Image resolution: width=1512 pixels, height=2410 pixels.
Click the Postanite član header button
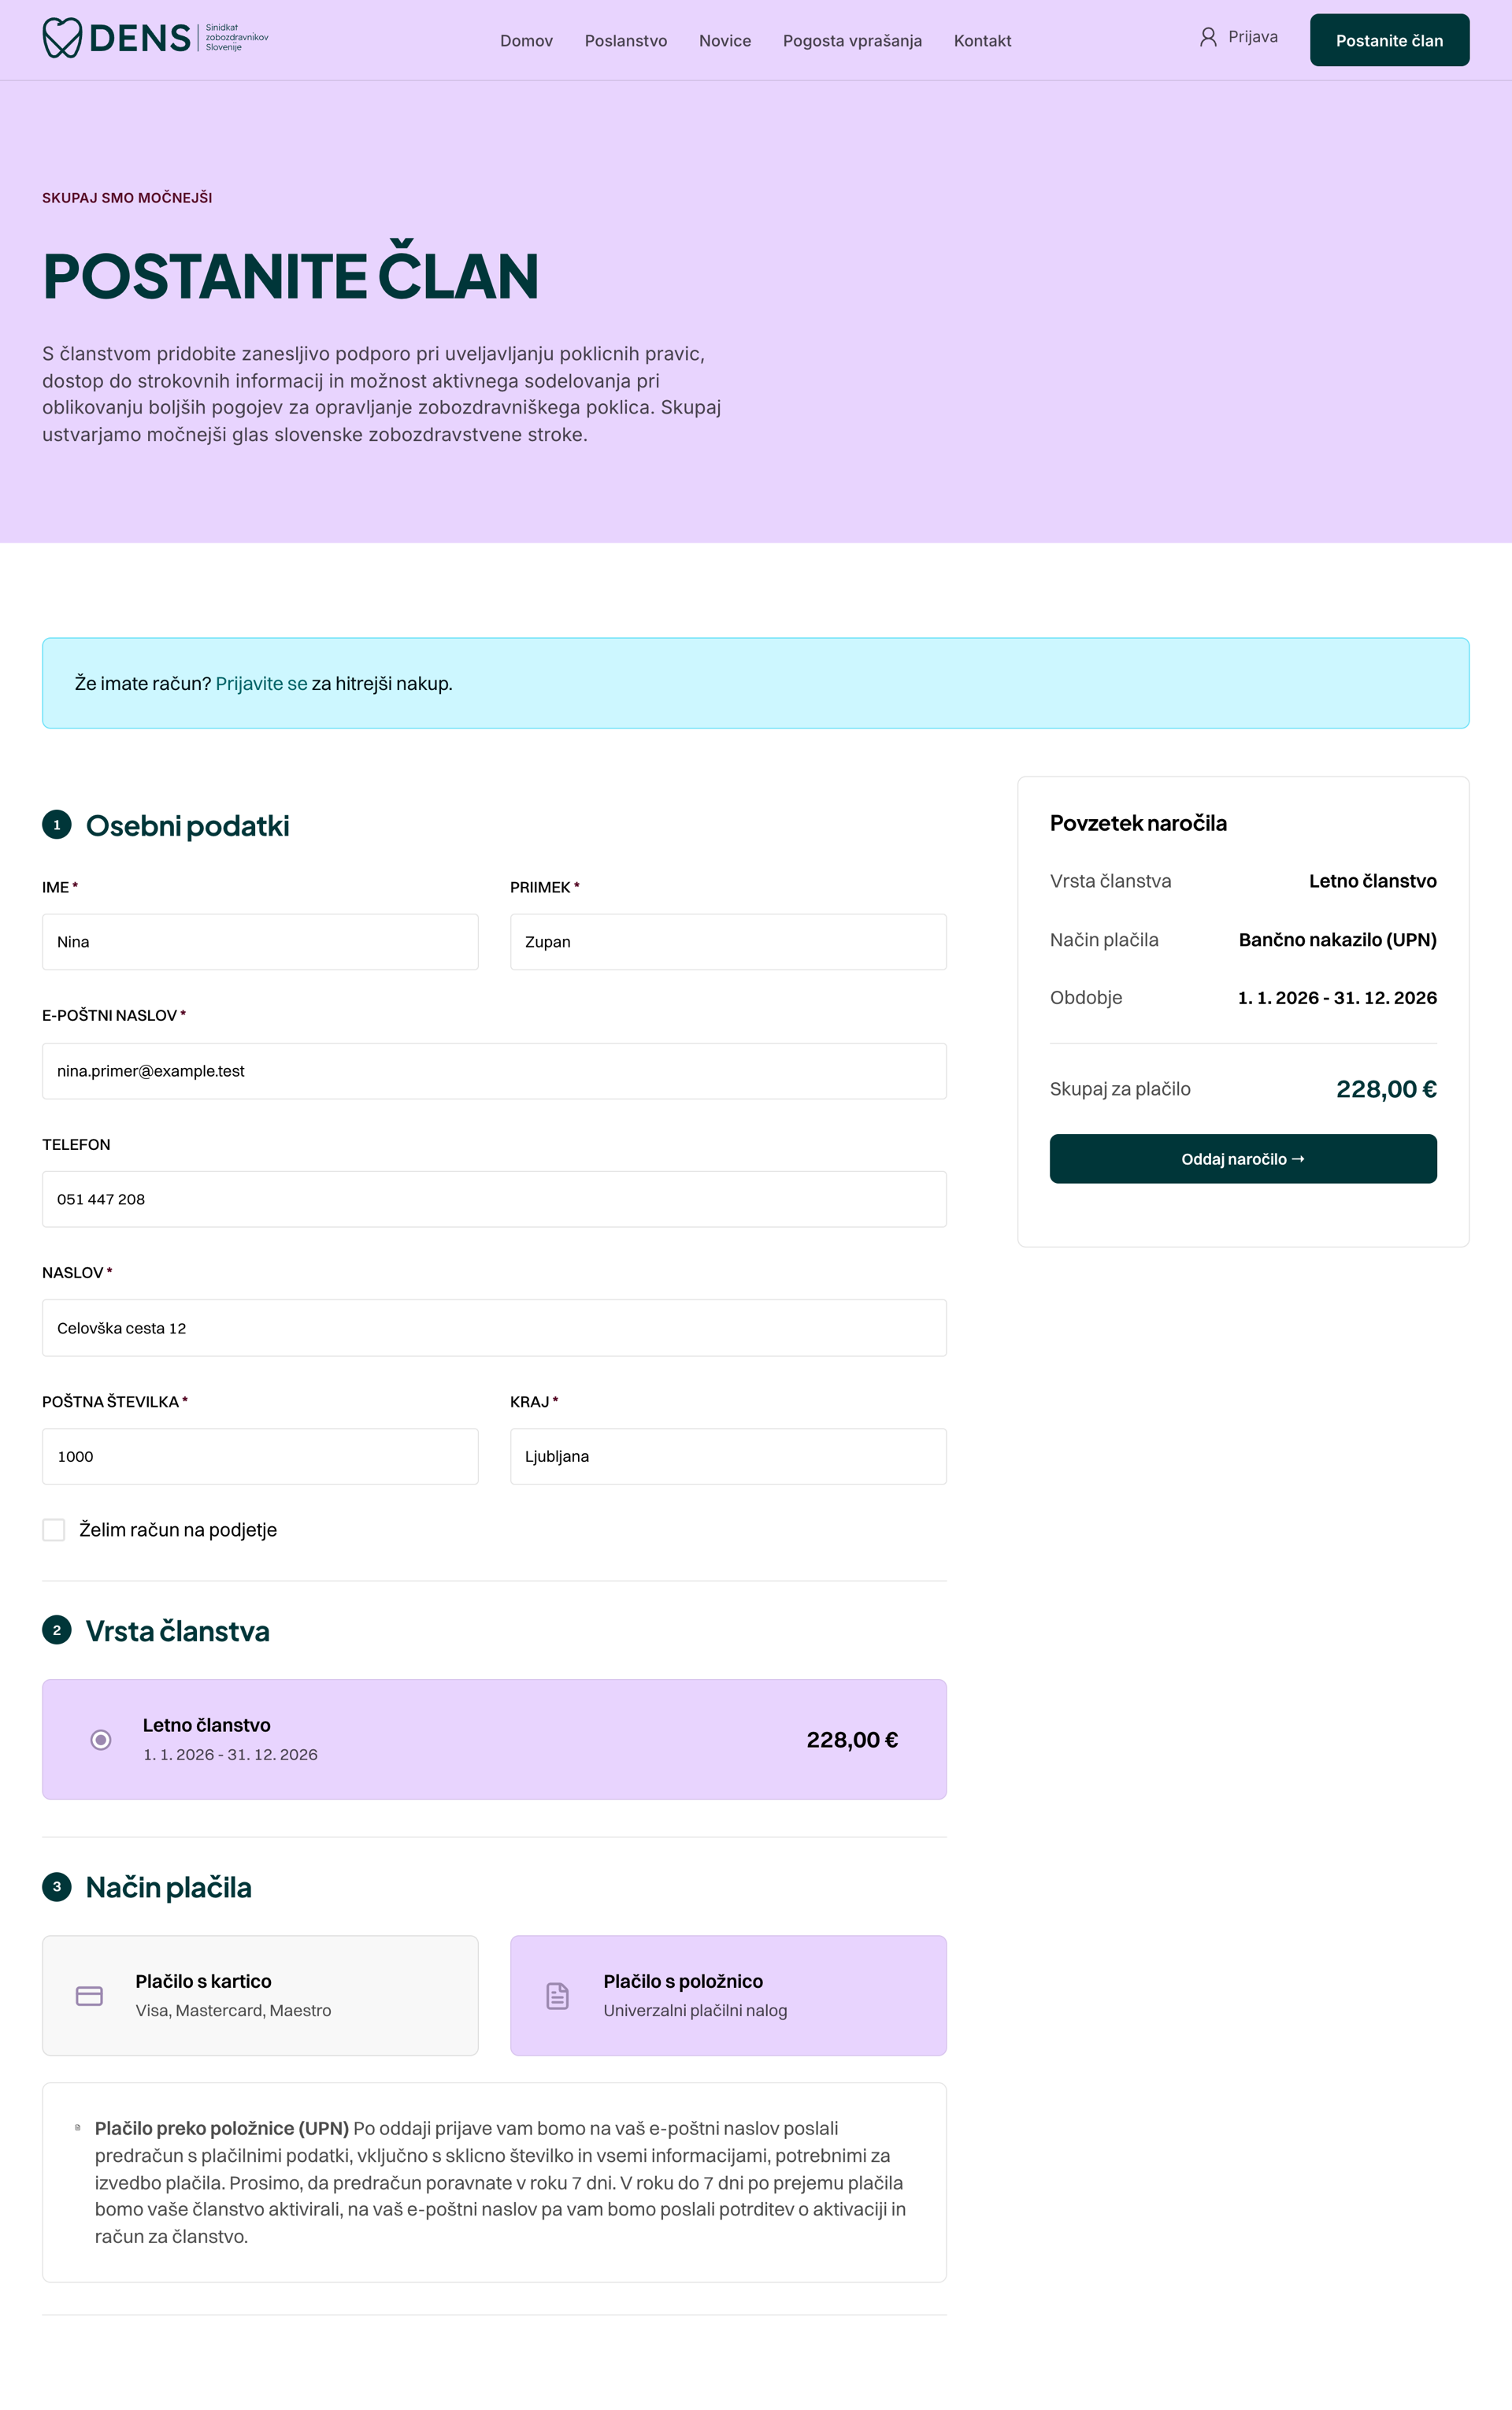[x=1389, y=40]
